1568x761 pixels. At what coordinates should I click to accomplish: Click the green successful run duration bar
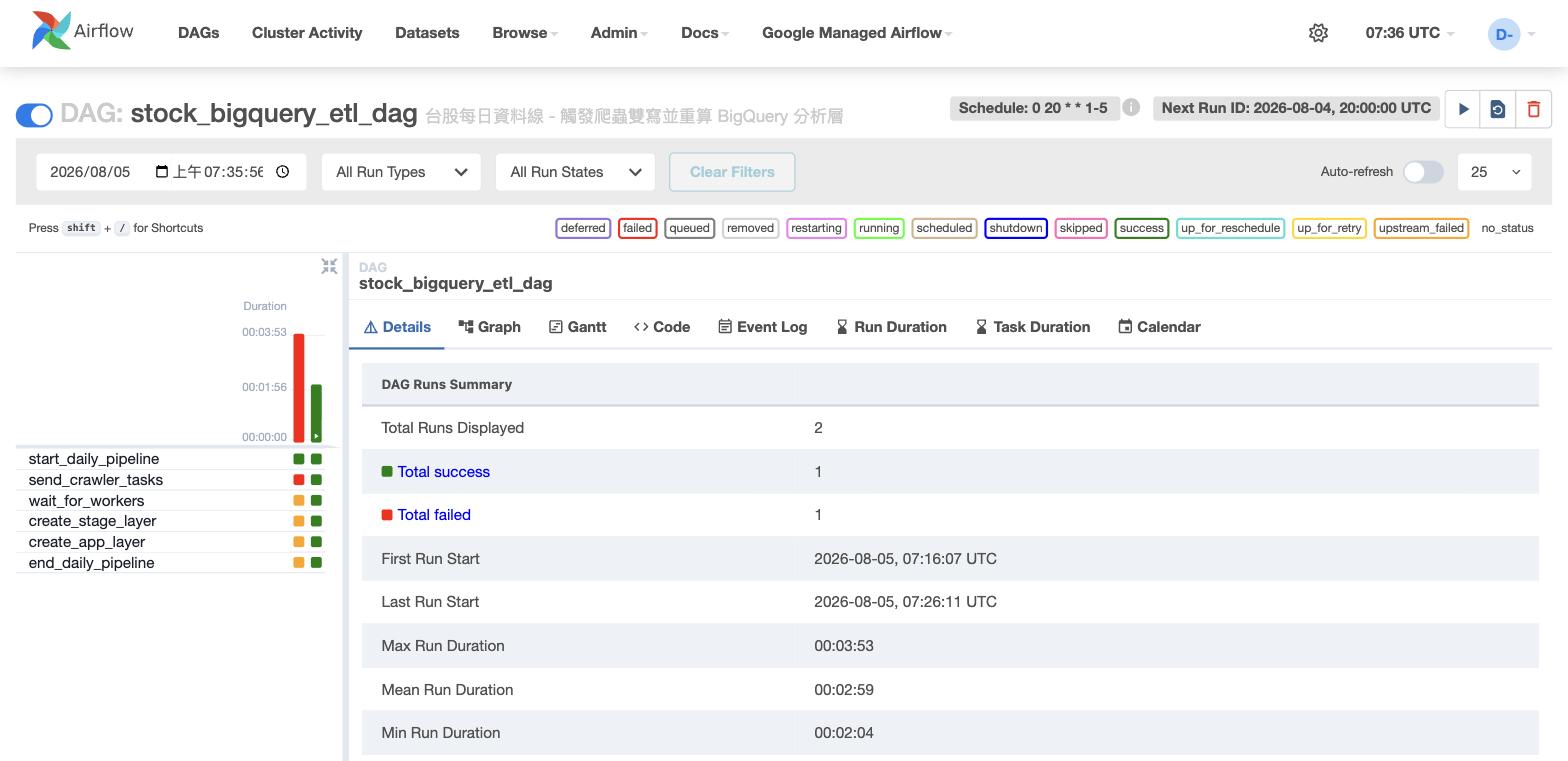[316, 413]
